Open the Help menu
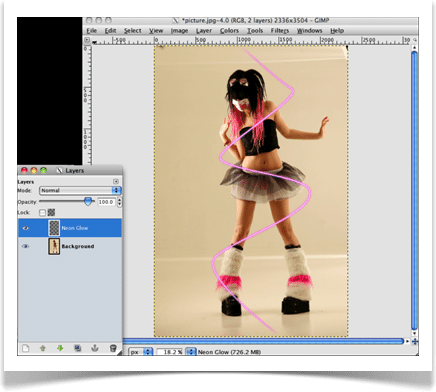 point(337,31)
